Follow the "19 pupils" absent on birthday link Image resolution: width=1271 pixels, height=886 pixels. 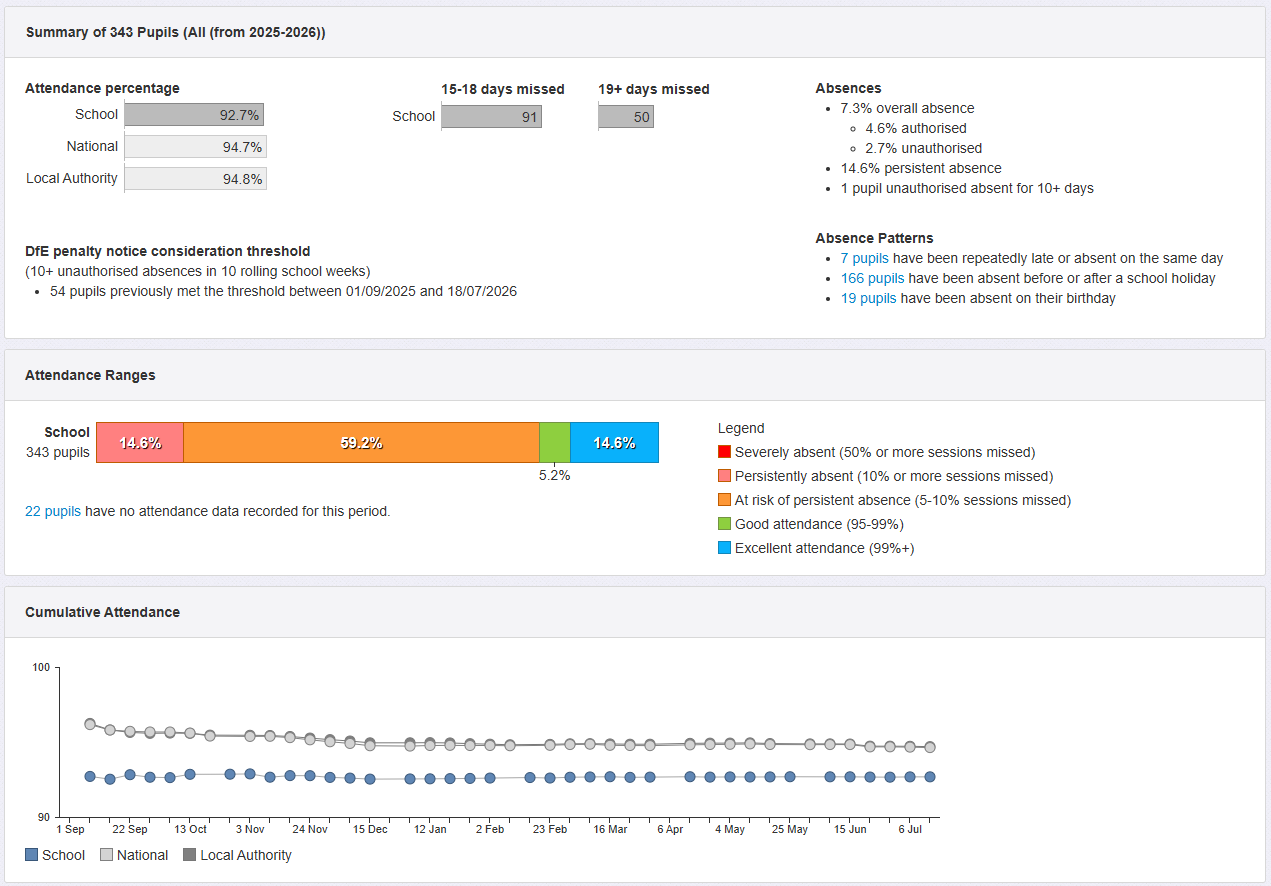(868, 298)
